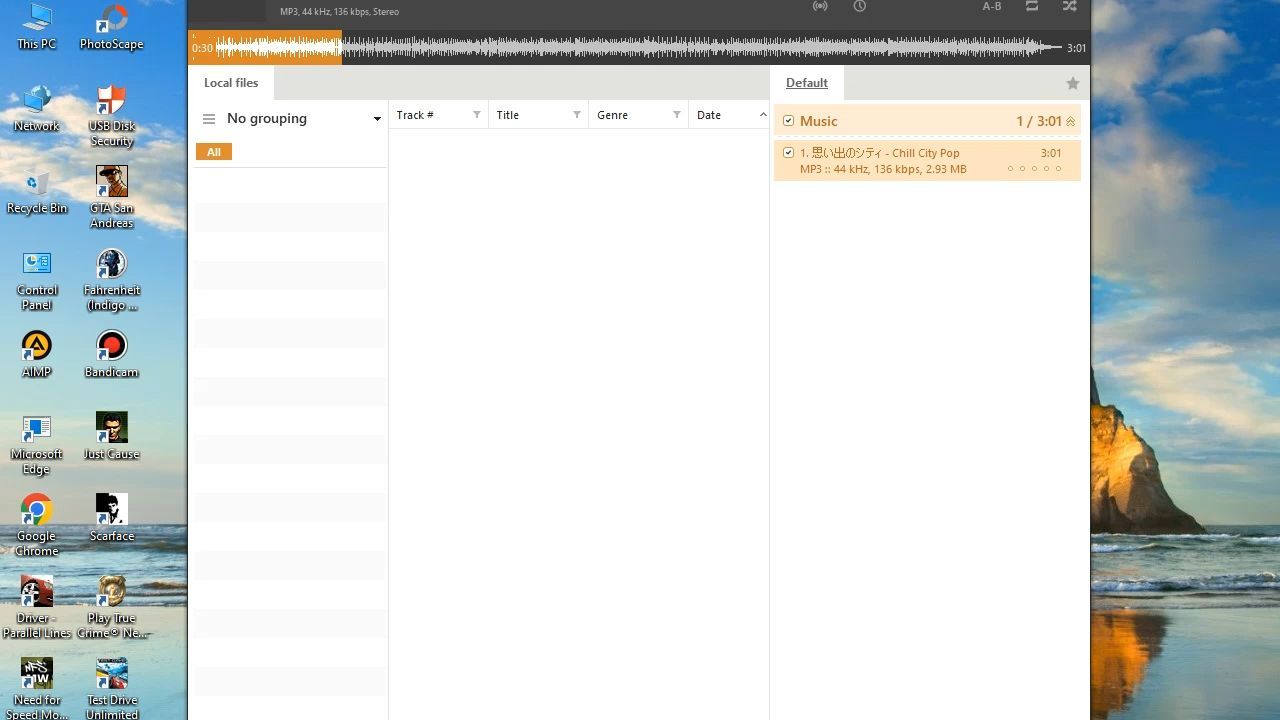The width and height of the screenshot is (1280, 720).
Task: Toggle shuffle playback icon
Action: coord(1069,6)
